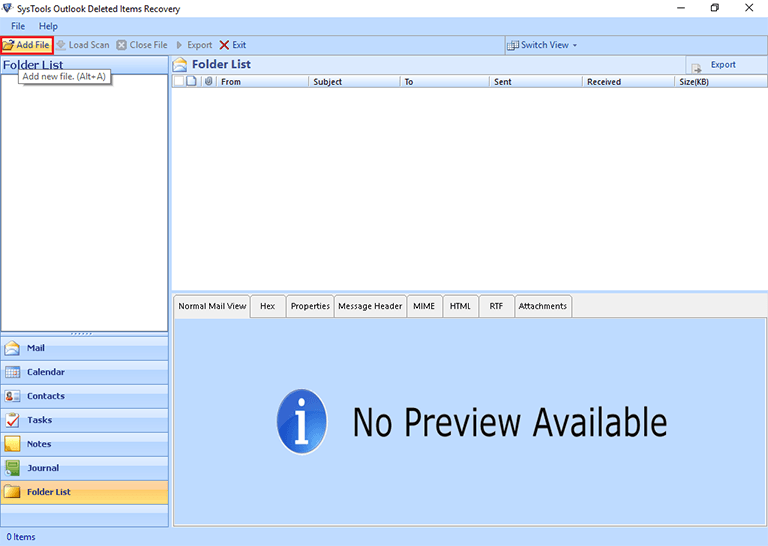Click the page icon column header
768x546 pixels.
[x=192, y=81]
